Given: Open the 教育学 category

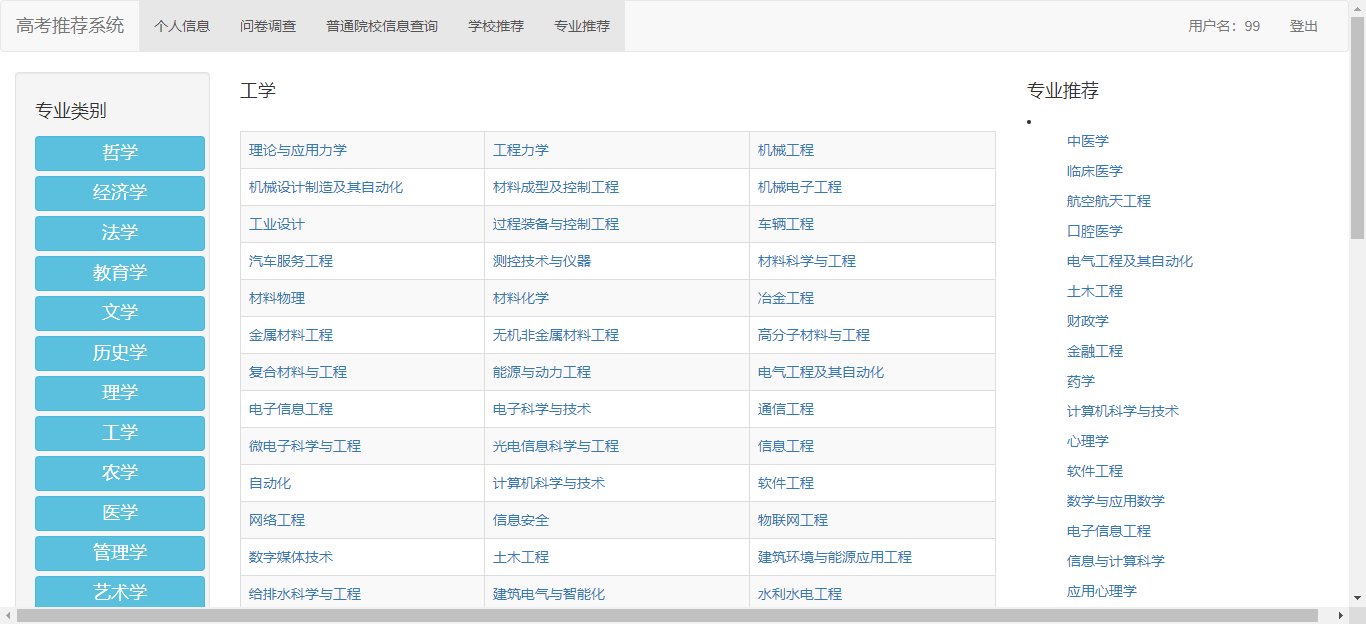Looking at the screenshot, I should click(x=120, y=273).
